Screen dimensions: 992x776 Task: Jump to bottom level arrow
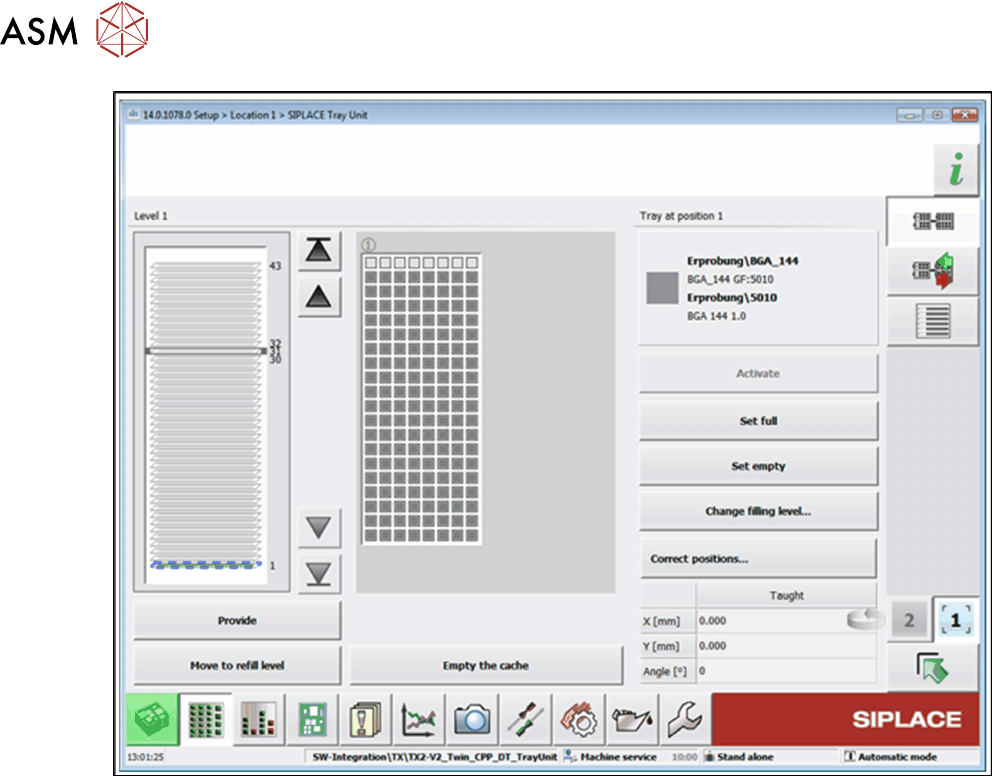point(319,574)
